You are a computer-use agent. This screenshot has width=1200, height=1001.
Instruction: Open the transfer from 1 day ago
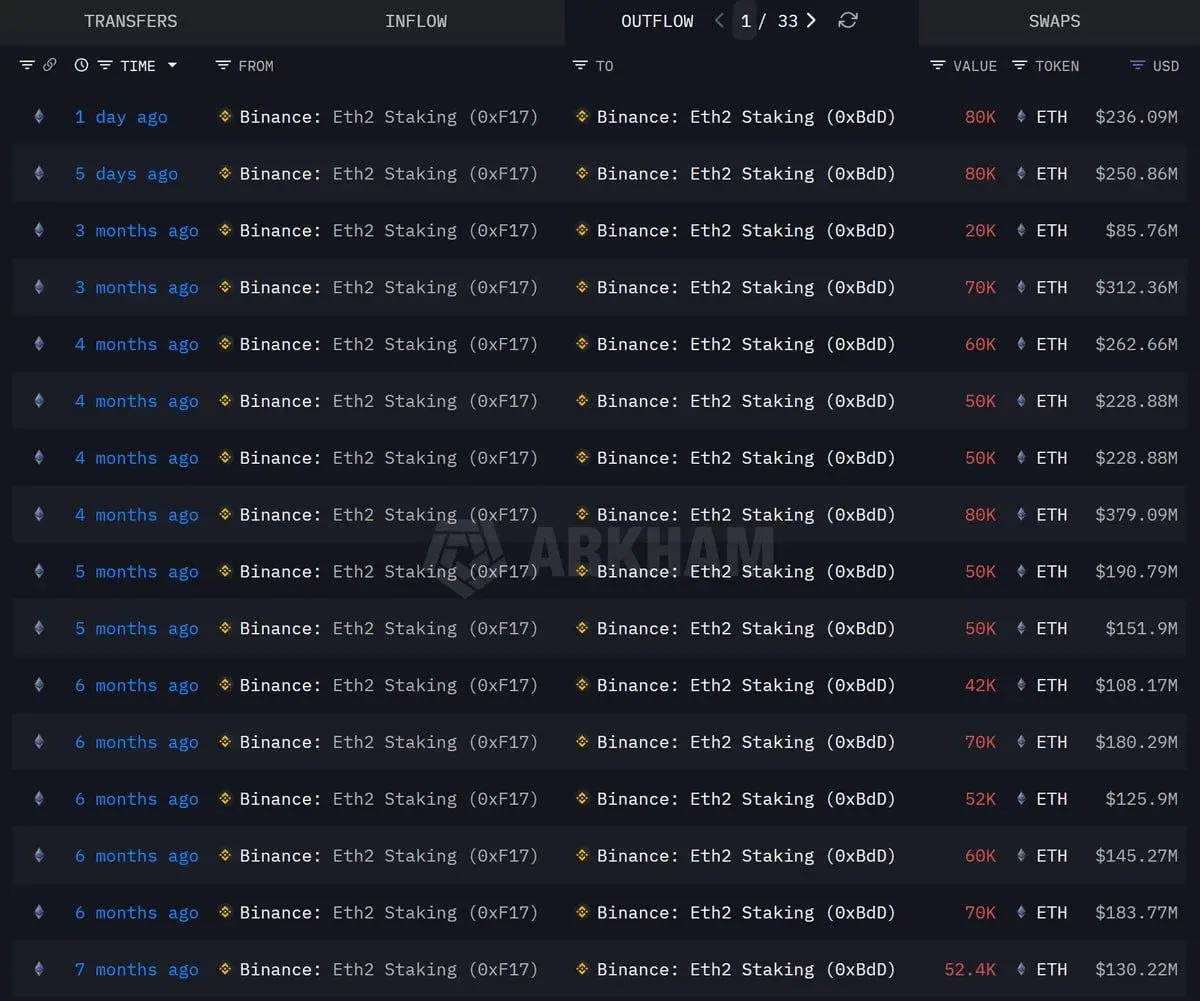click(121, 117)
